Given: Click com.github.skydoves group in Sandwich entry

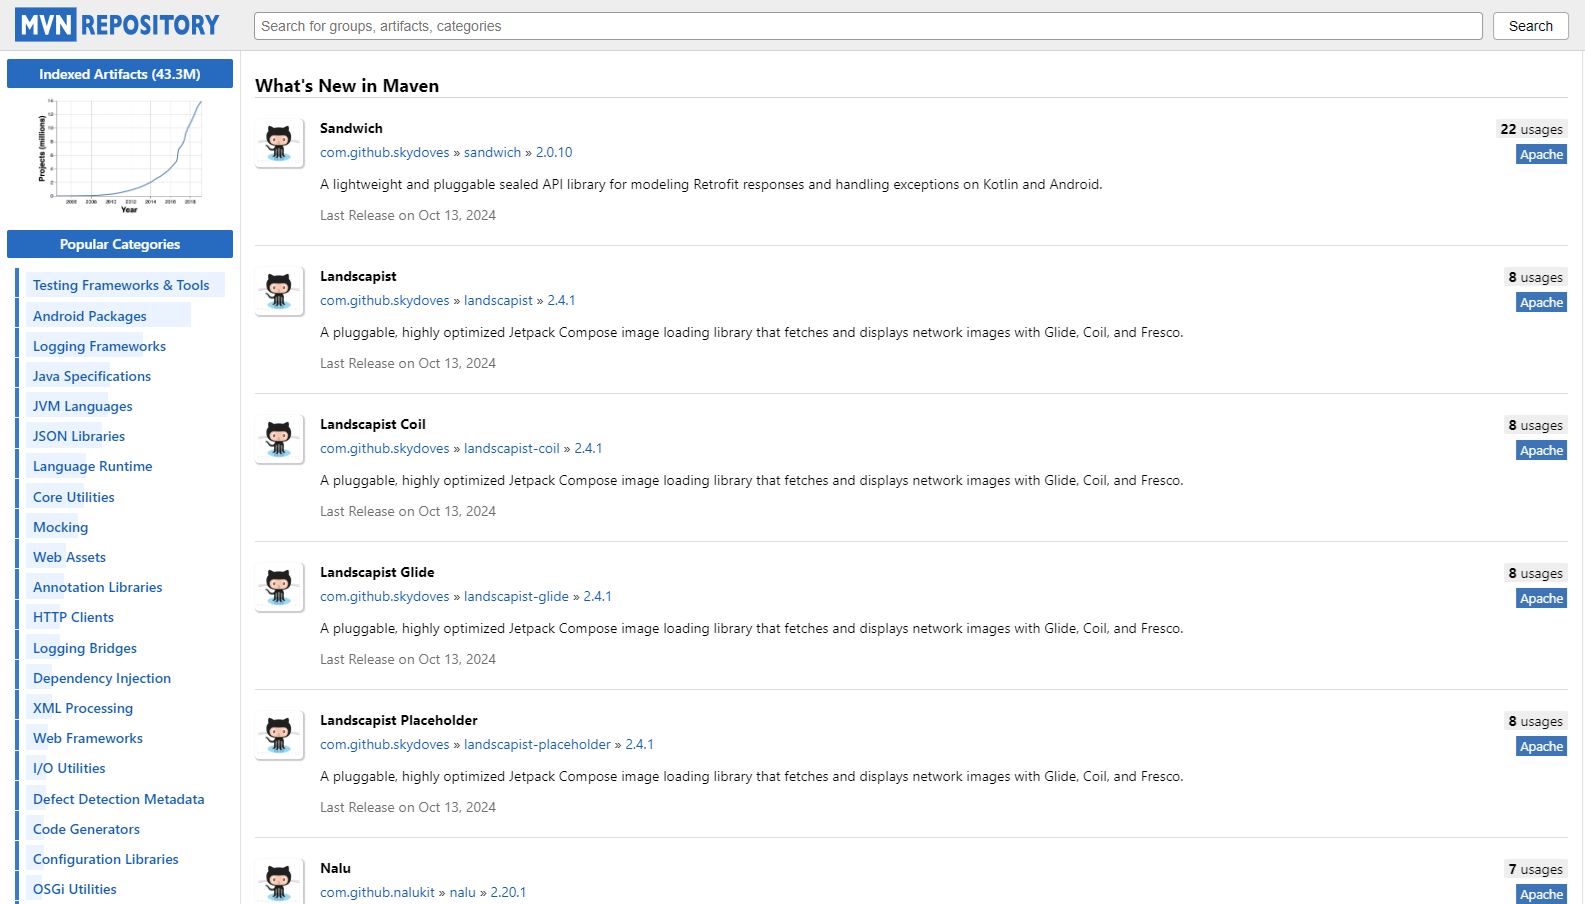Looking at the screenshot, I should 385,152.
